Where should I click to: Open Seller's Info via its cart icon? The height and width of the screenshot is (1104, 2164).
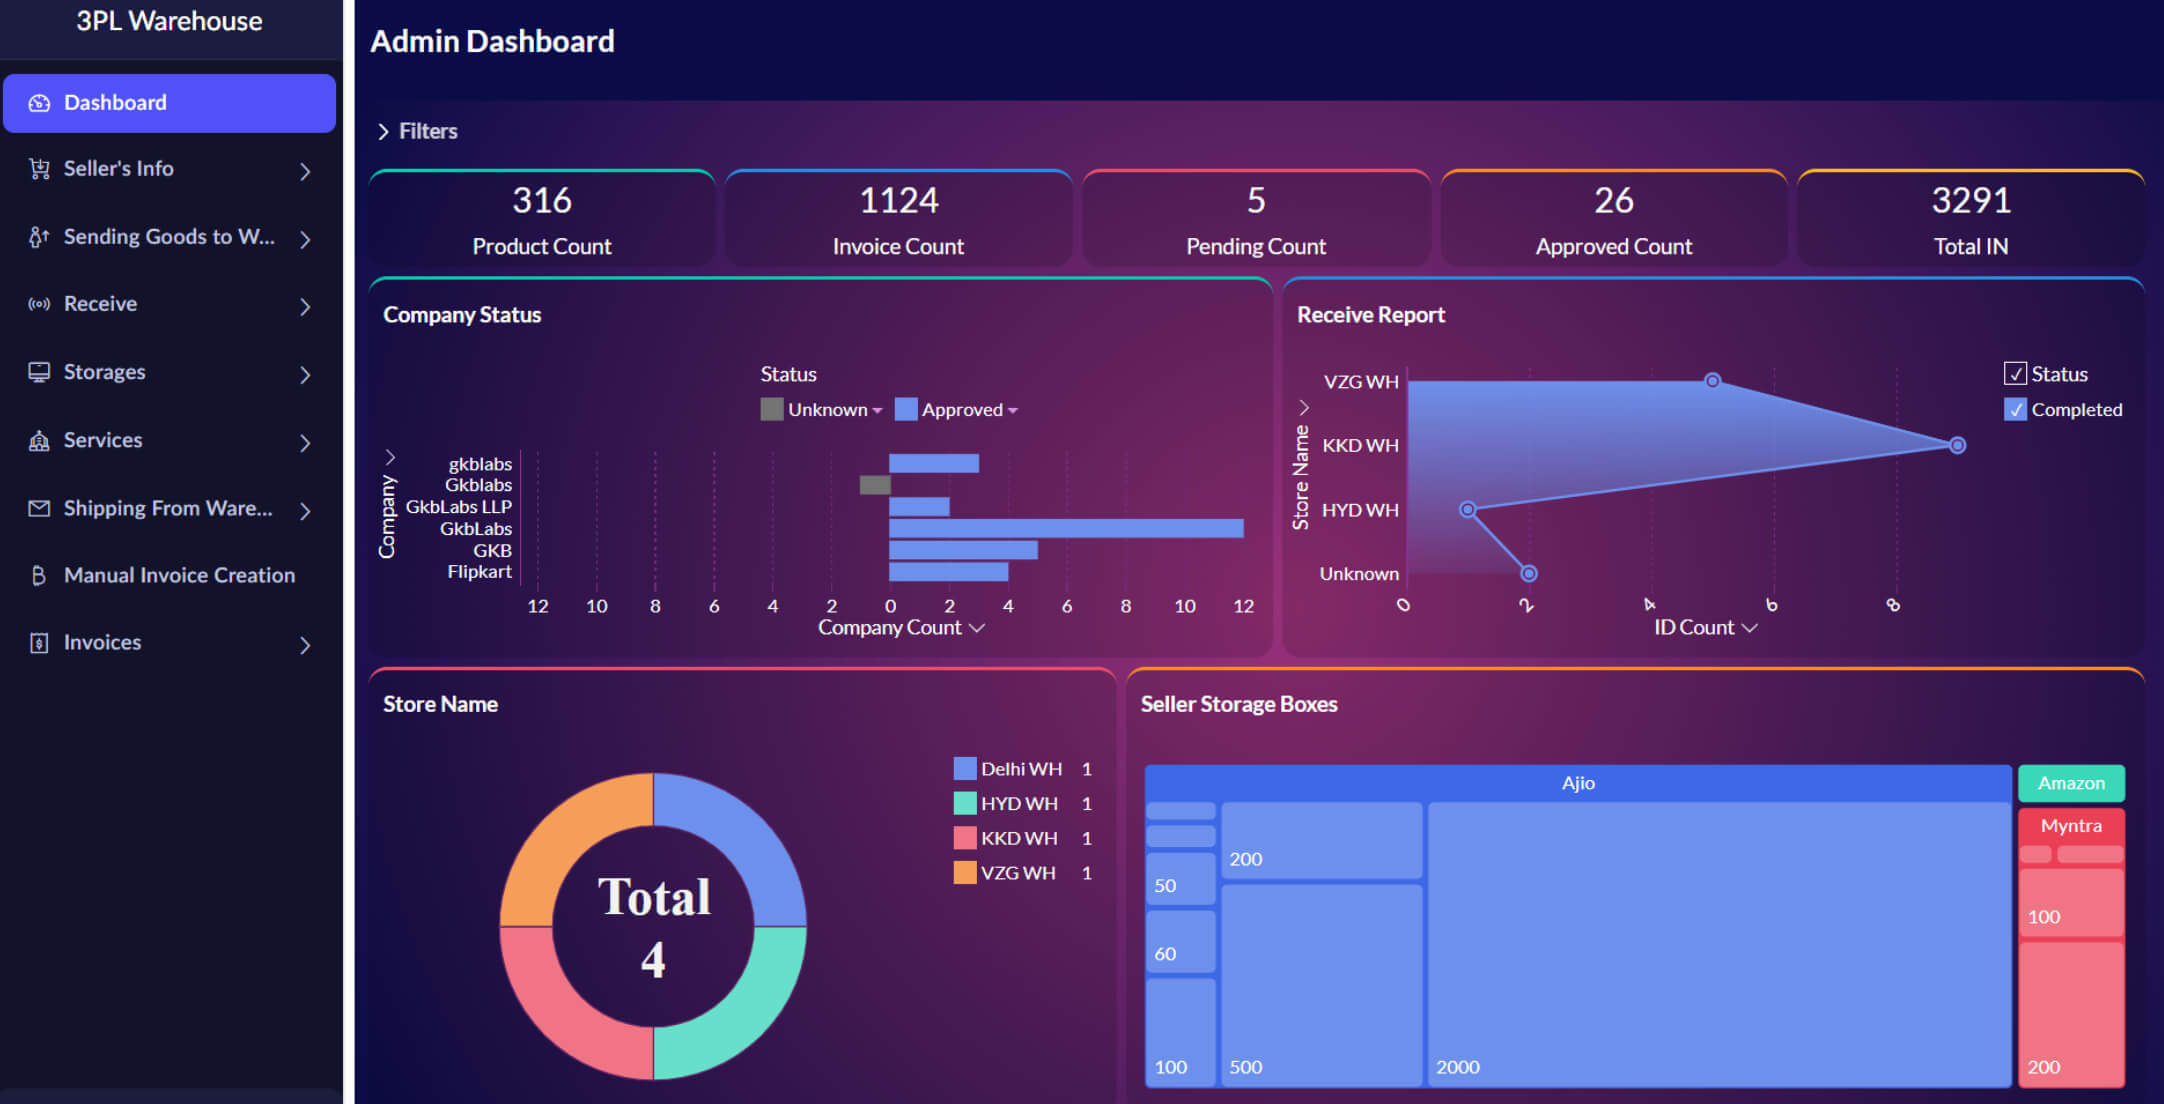click(x=39, y=169)
